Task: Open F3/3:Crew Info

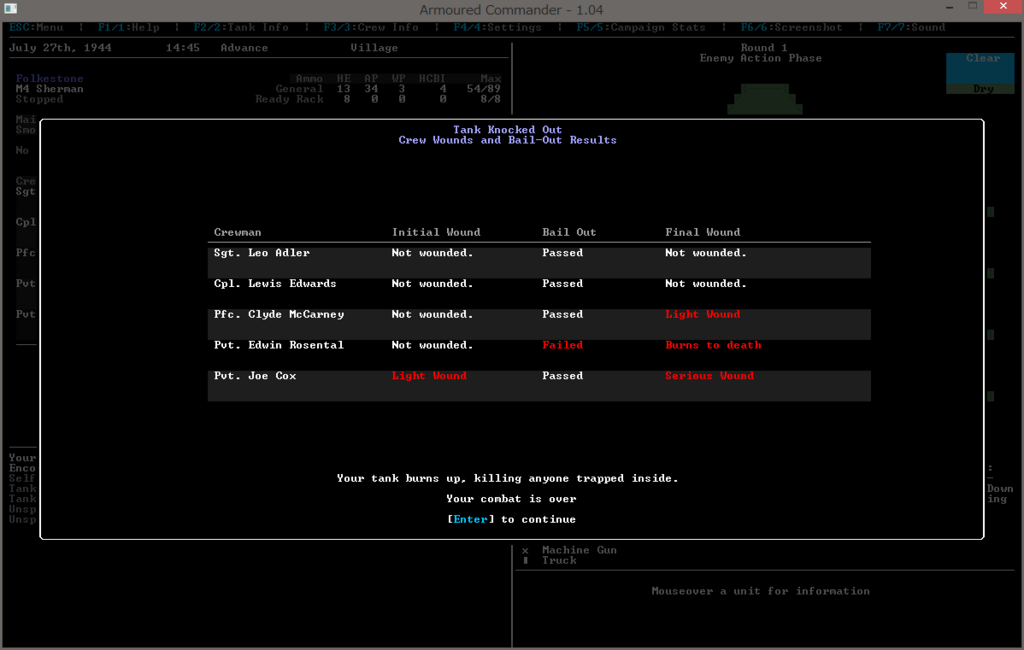Action: [371, 27]
